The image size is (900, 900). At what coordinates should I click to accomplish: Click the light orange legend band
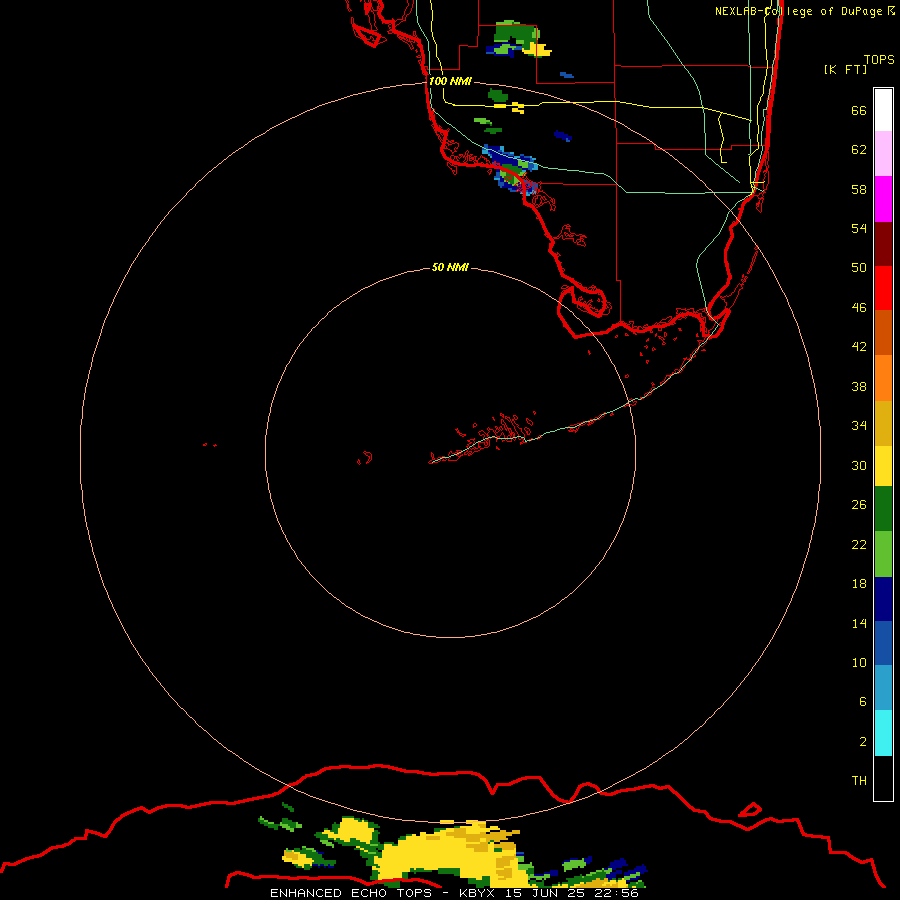point(883,378)
